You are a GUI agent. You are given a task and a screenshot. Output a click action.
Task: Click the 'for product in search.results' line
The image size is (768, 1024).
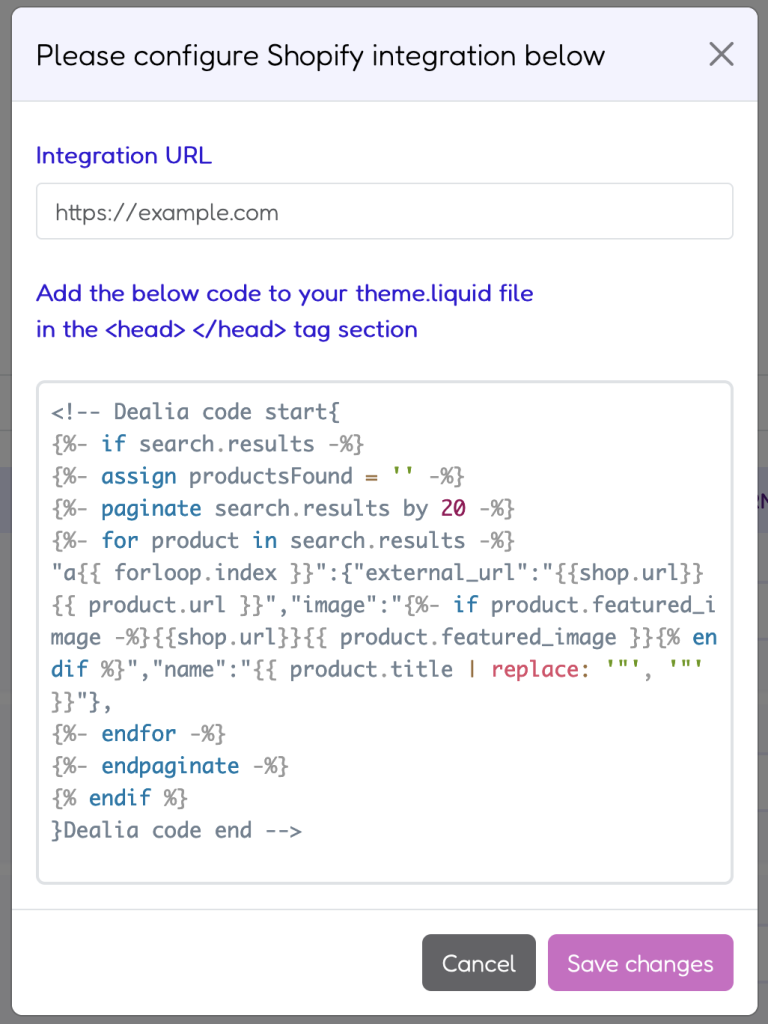point(283,541)
